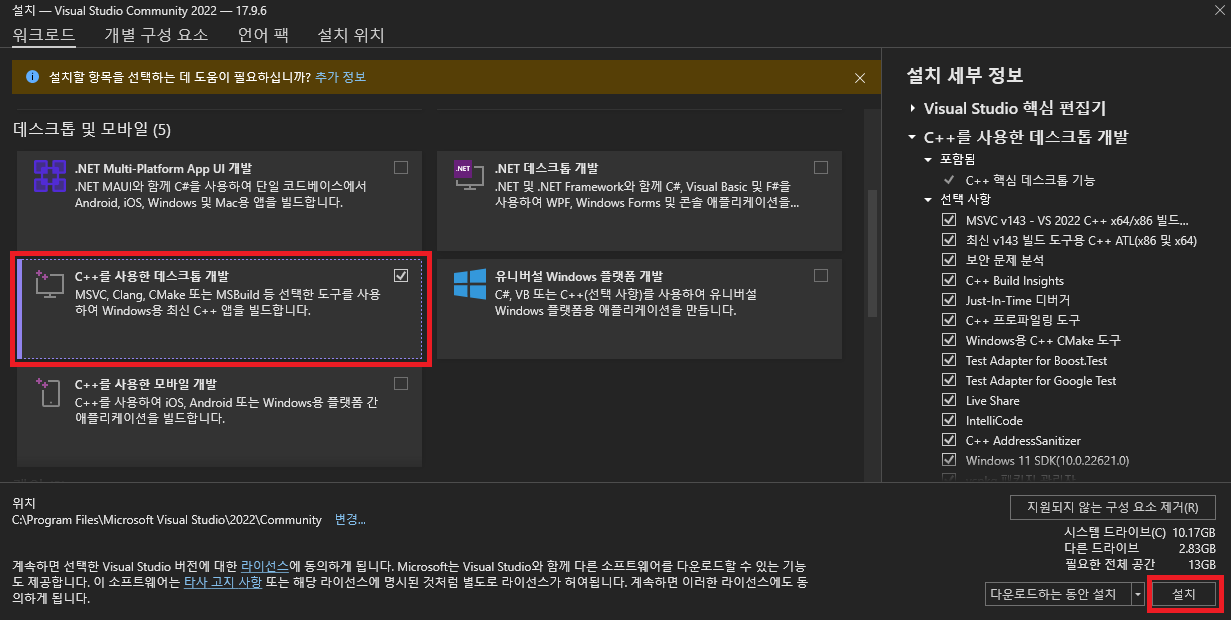
Task: Open the install mode dropdown arrow
Action: (x=1138, y=594)
